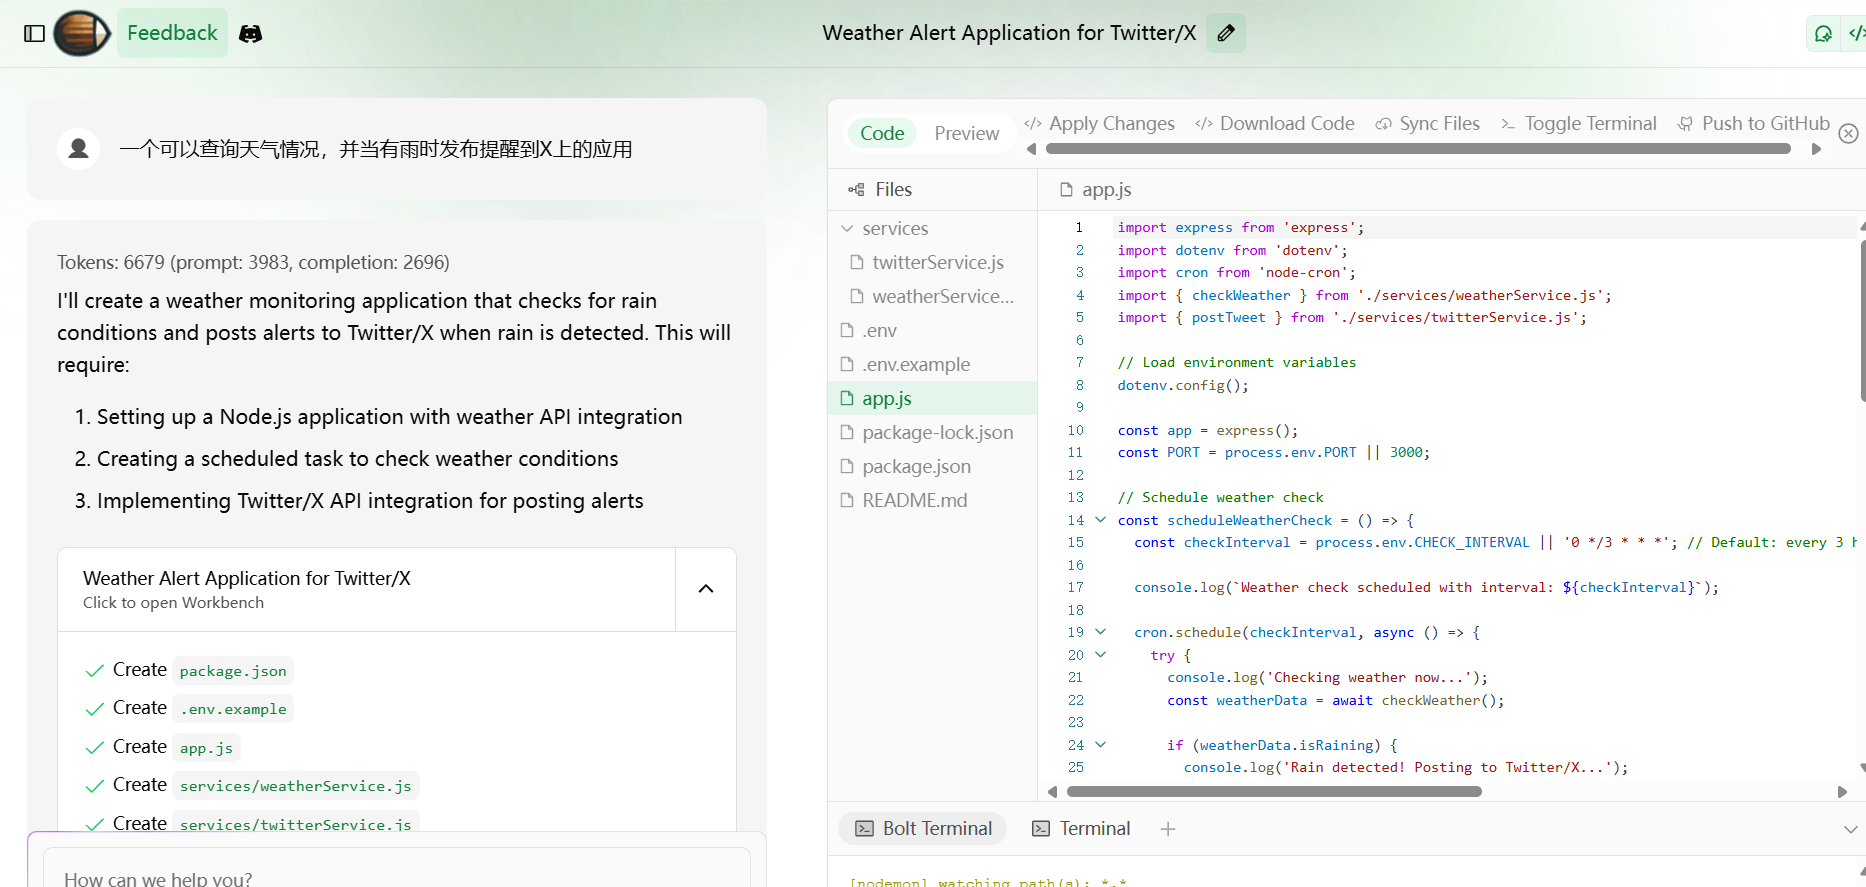Open Discord icon link
The height and width of the screenshot is (887, 1866).
[x=250, y=33]
